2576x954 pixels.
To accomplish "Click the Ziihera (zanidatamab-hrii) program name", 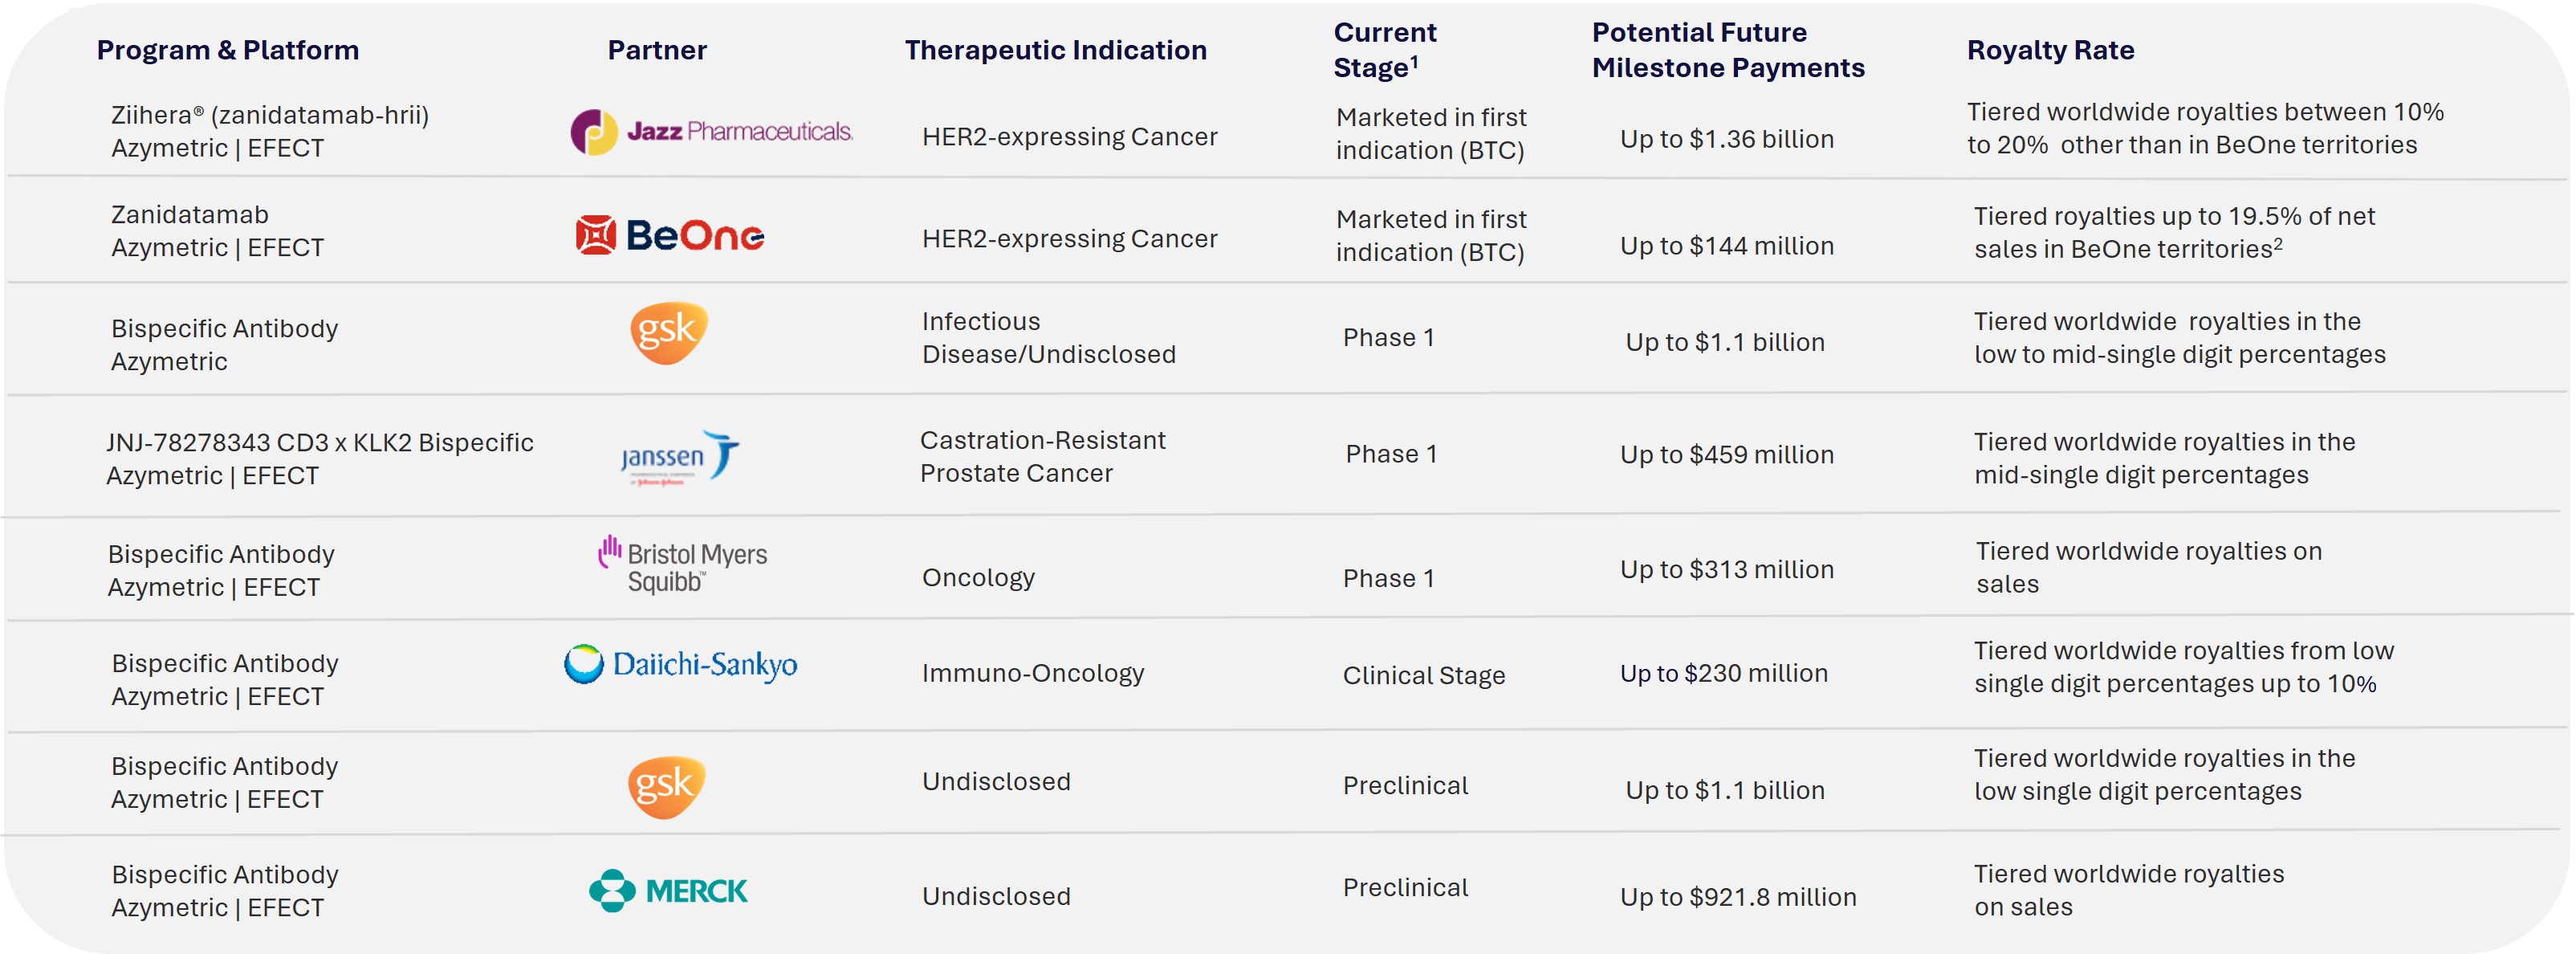I will click(270, 115).
